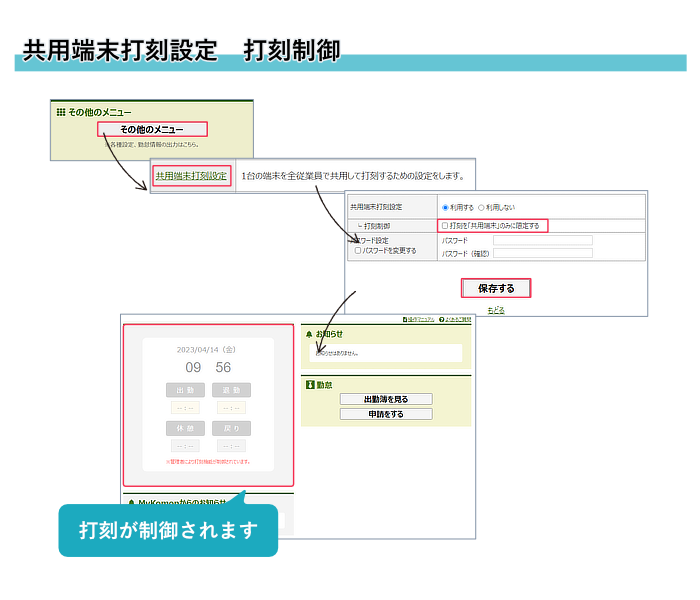Click the bell icon next to お知らせ
Screen dimensions: 700x600
click(x=308, y=334)
